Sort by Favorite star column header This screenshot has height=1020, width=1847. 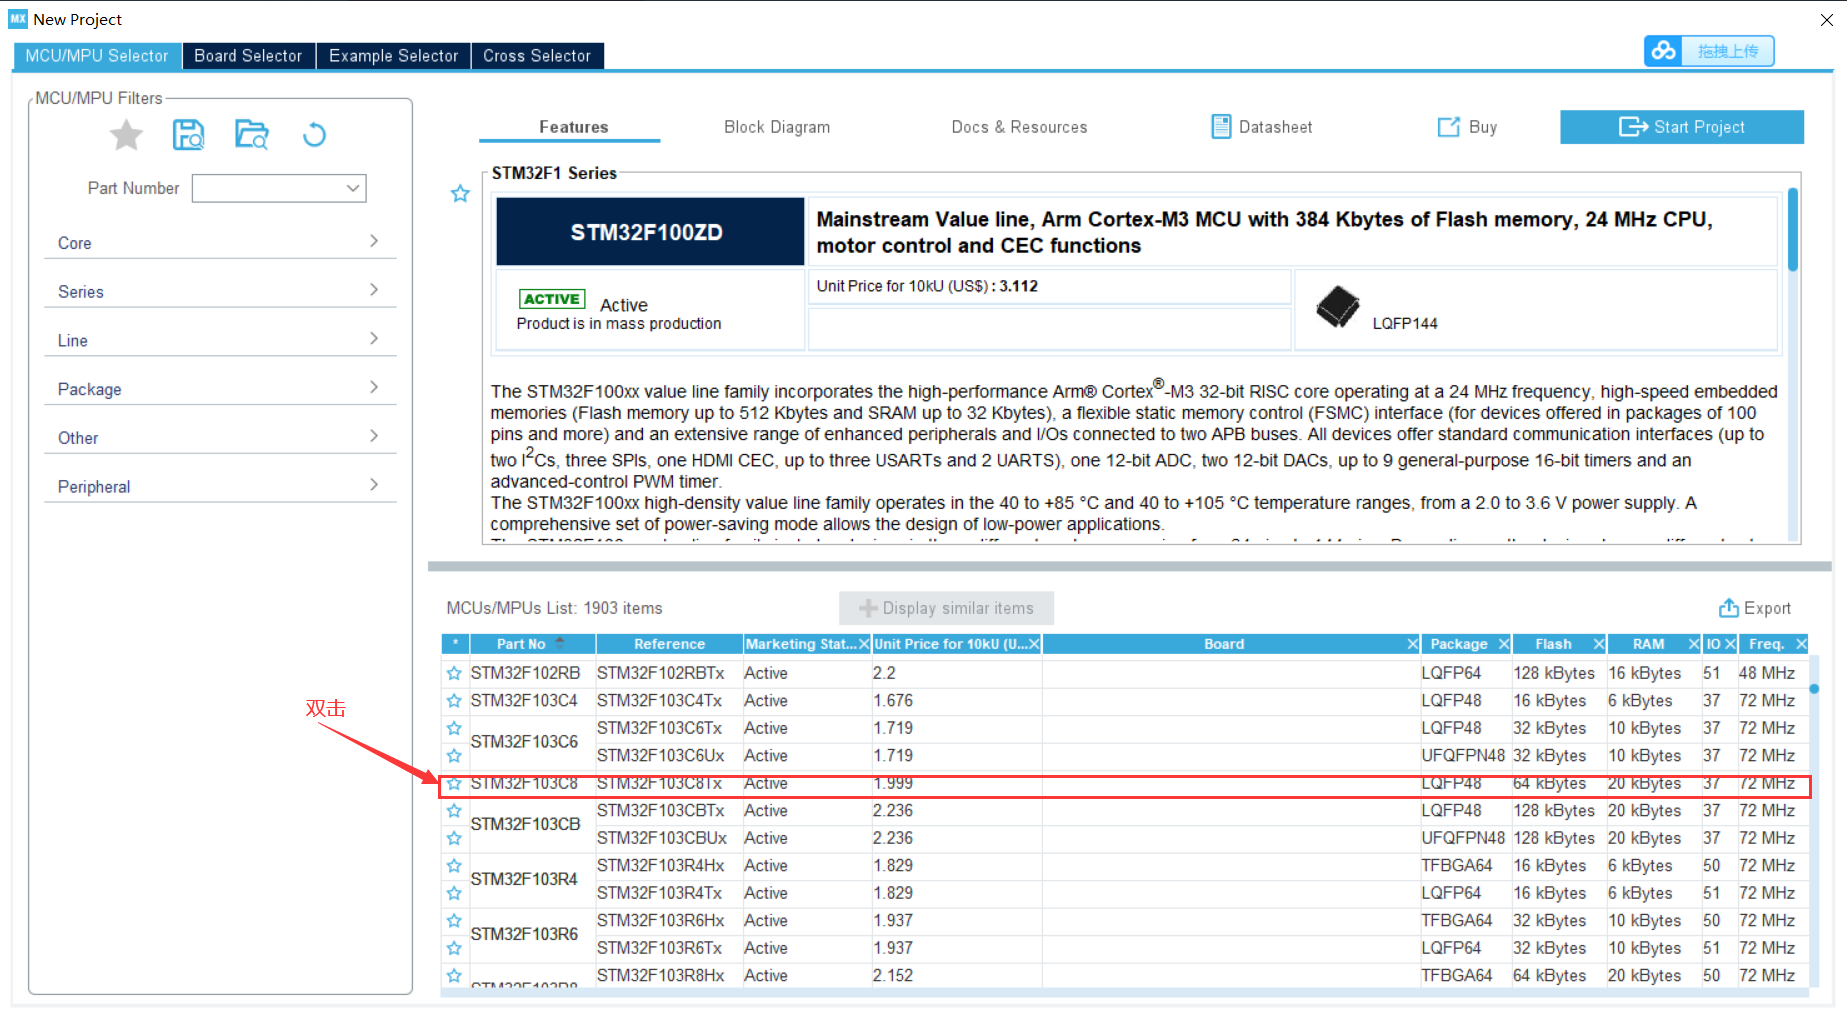pos(455,644)
